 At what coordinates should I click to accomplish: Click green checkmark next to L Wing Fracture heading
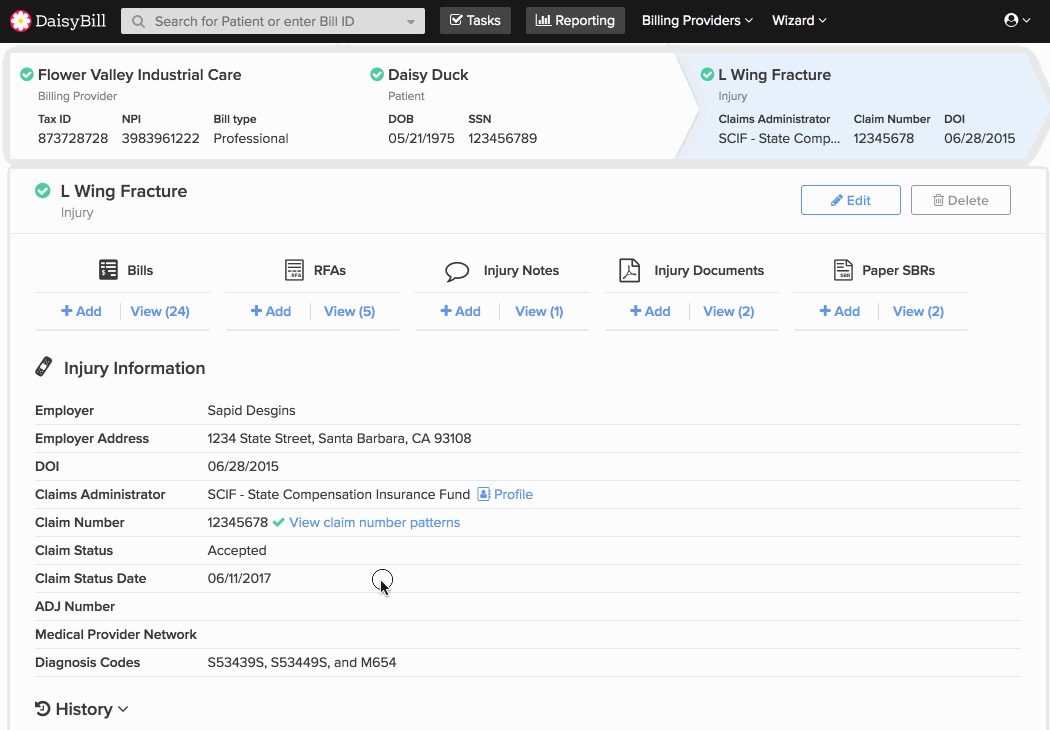click(x=43, y=191)
